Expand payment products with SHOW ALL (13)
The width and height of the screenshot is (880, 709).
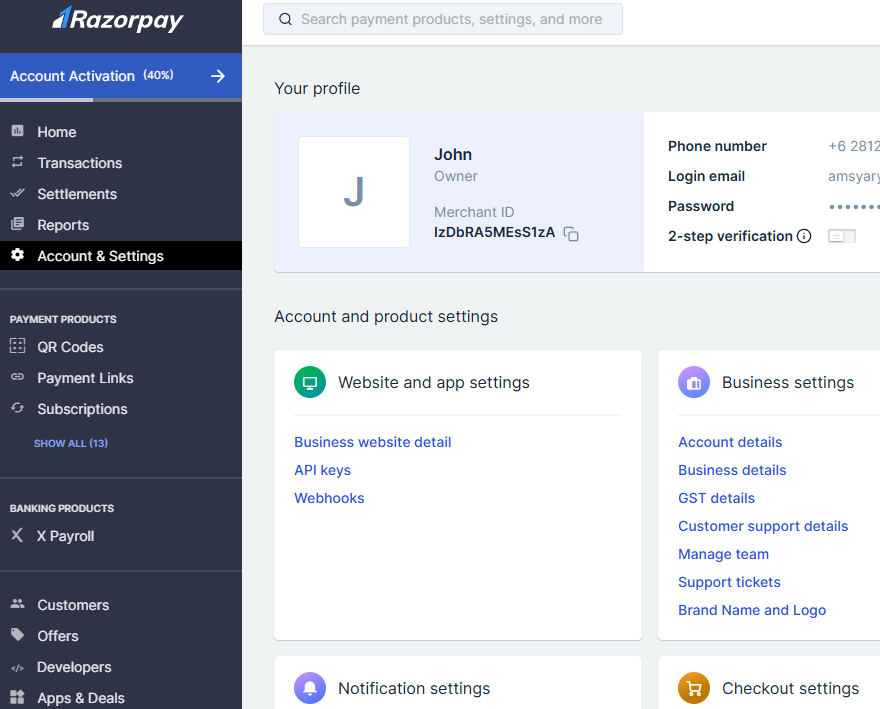[71, 443]
